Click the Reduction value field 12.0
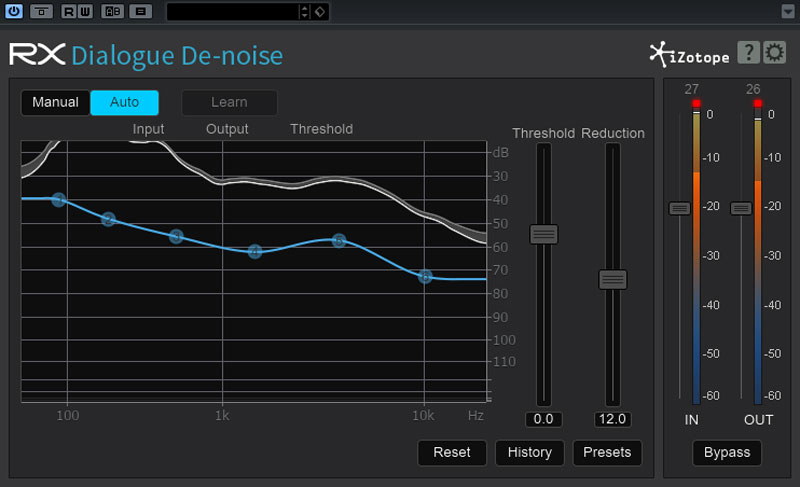 pos(612,419)
